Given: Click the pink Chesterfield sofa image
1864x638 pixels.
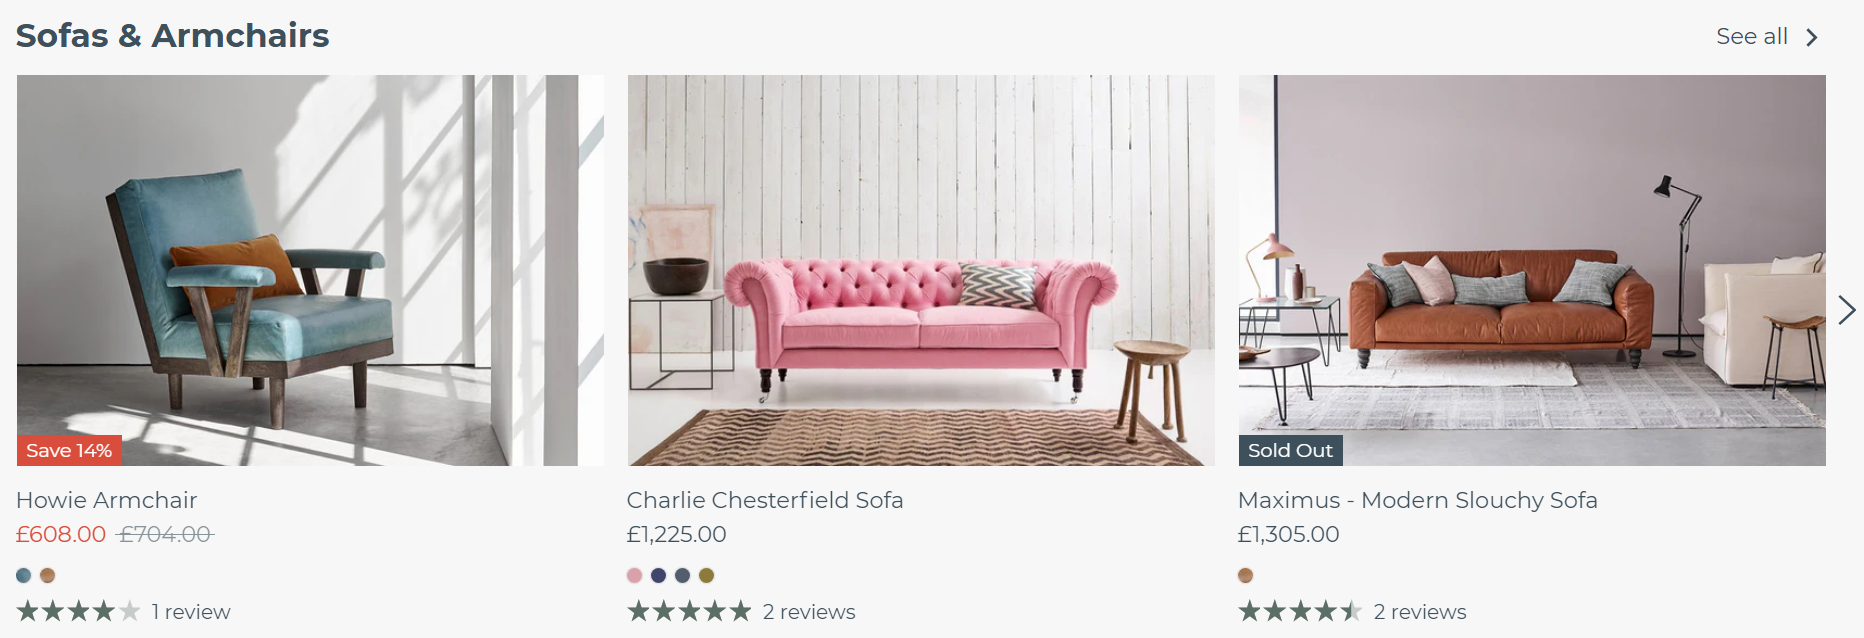Looking at the screenshot, I should point(921,270).
